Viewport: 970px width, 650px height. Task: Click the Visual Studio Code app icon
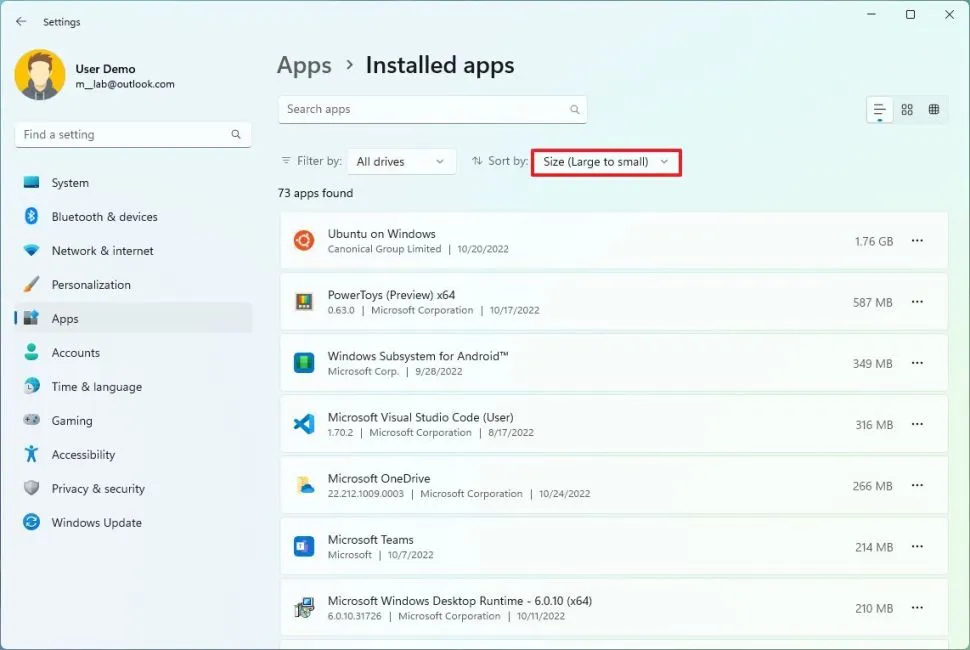coord(304,424)
